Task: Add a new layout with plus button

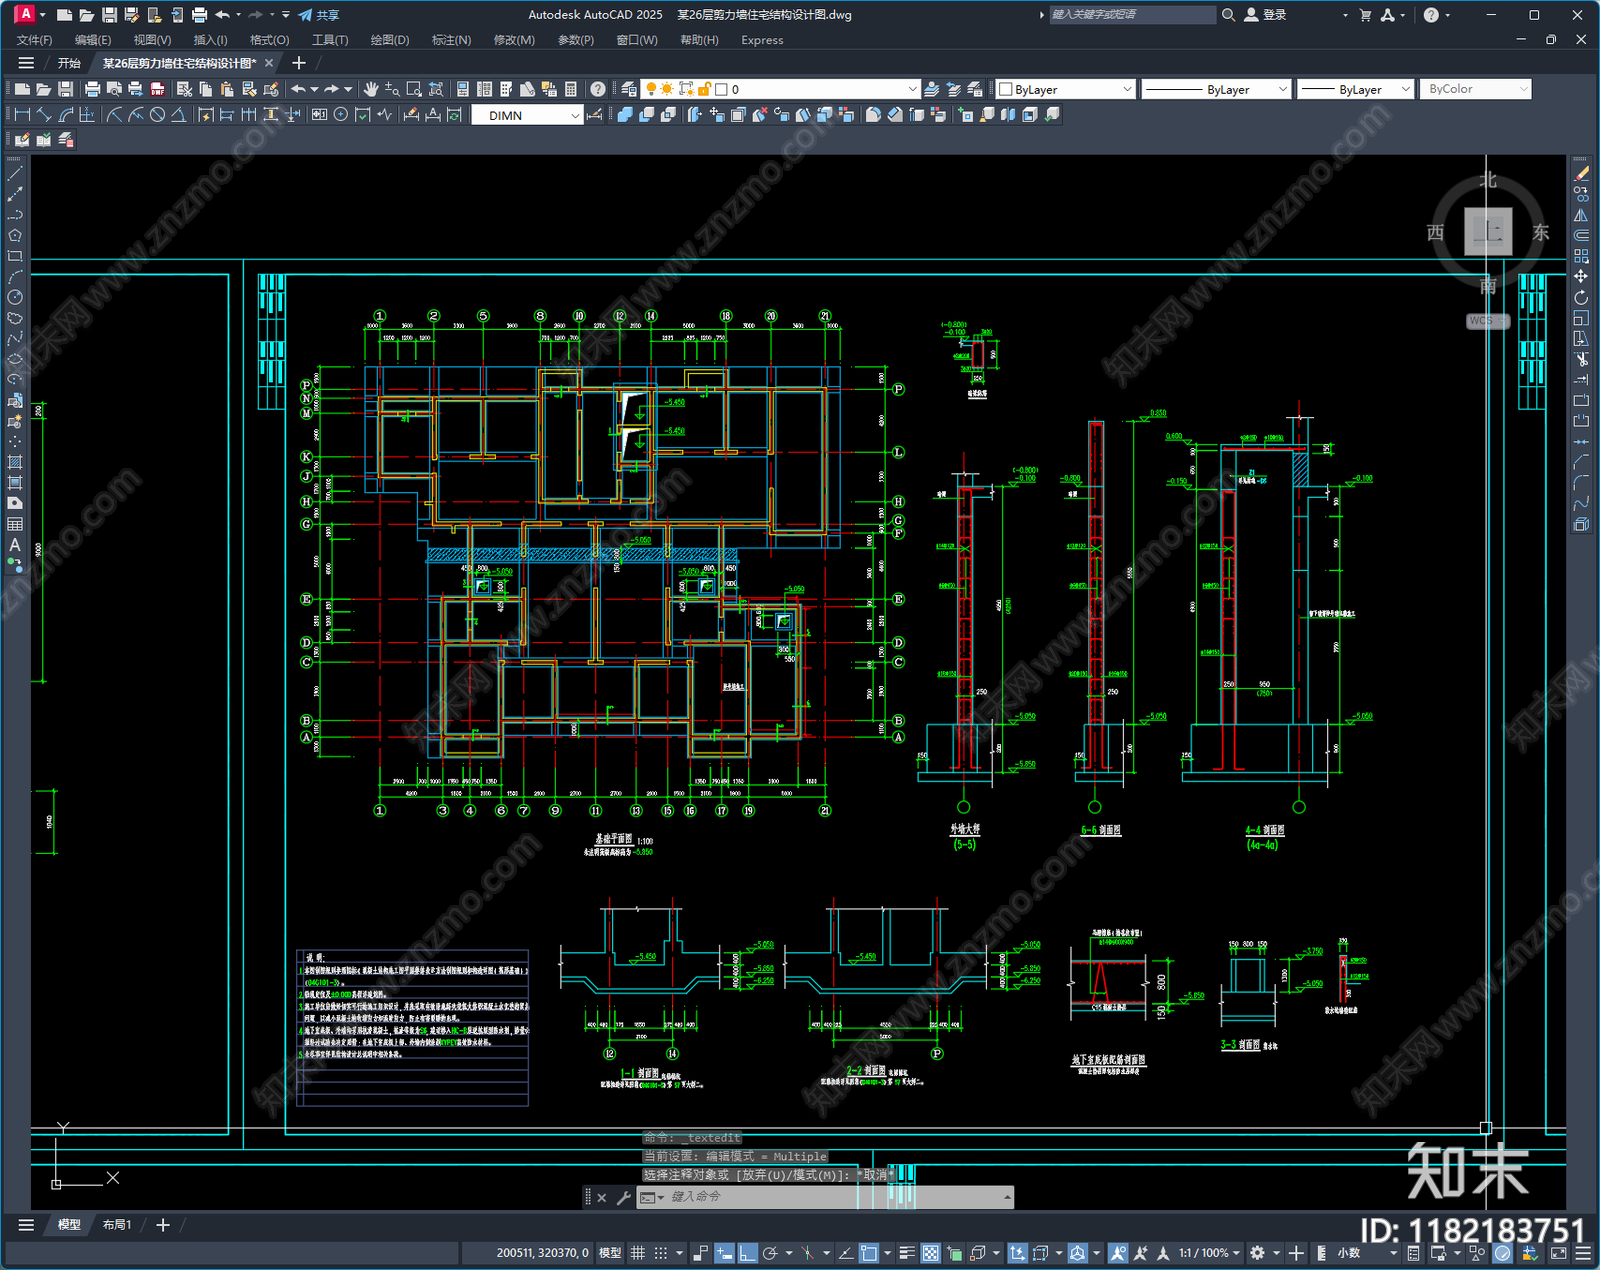Action: [163, 1225]
